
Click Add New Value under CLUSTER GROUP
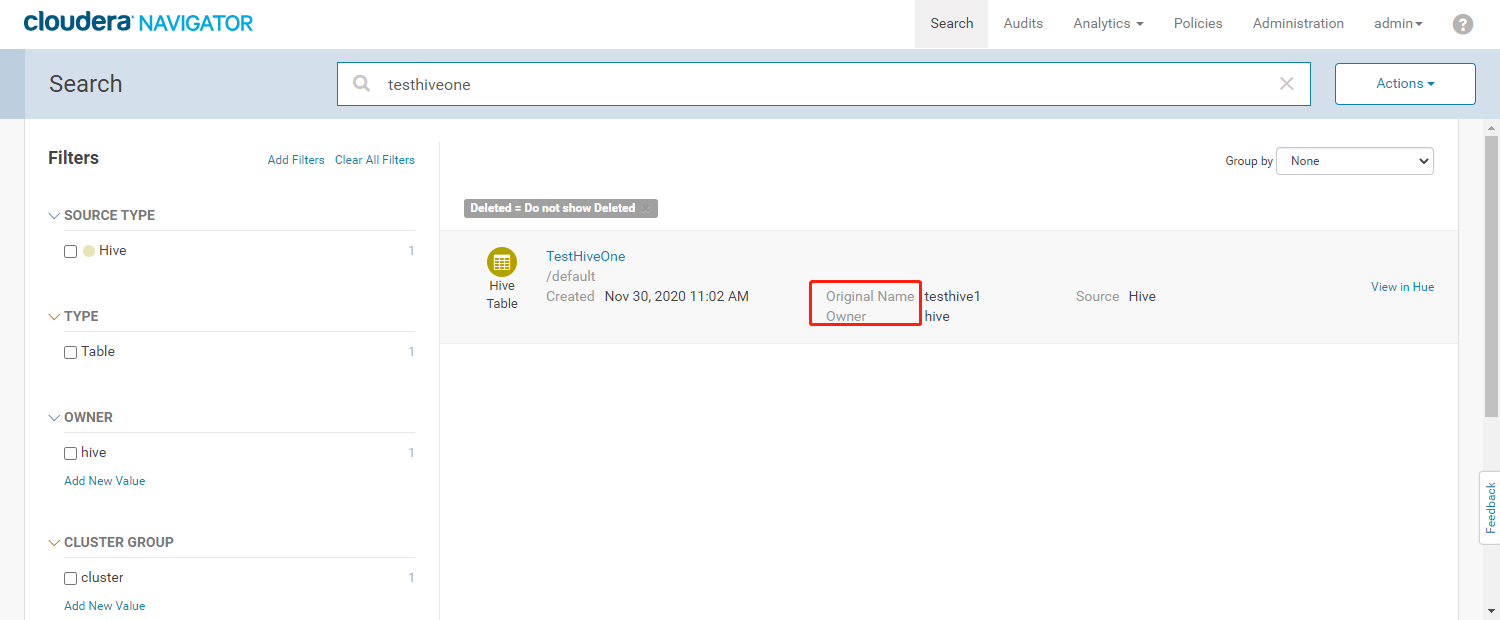pos(105,606)
